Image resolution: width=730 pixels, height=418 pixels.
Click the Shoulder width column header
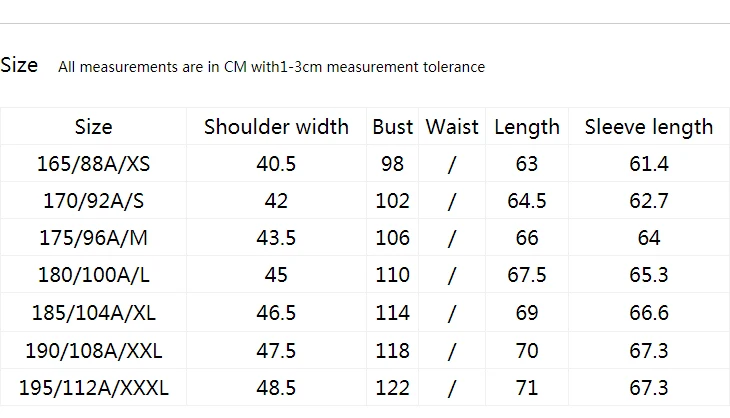point(276,127)
